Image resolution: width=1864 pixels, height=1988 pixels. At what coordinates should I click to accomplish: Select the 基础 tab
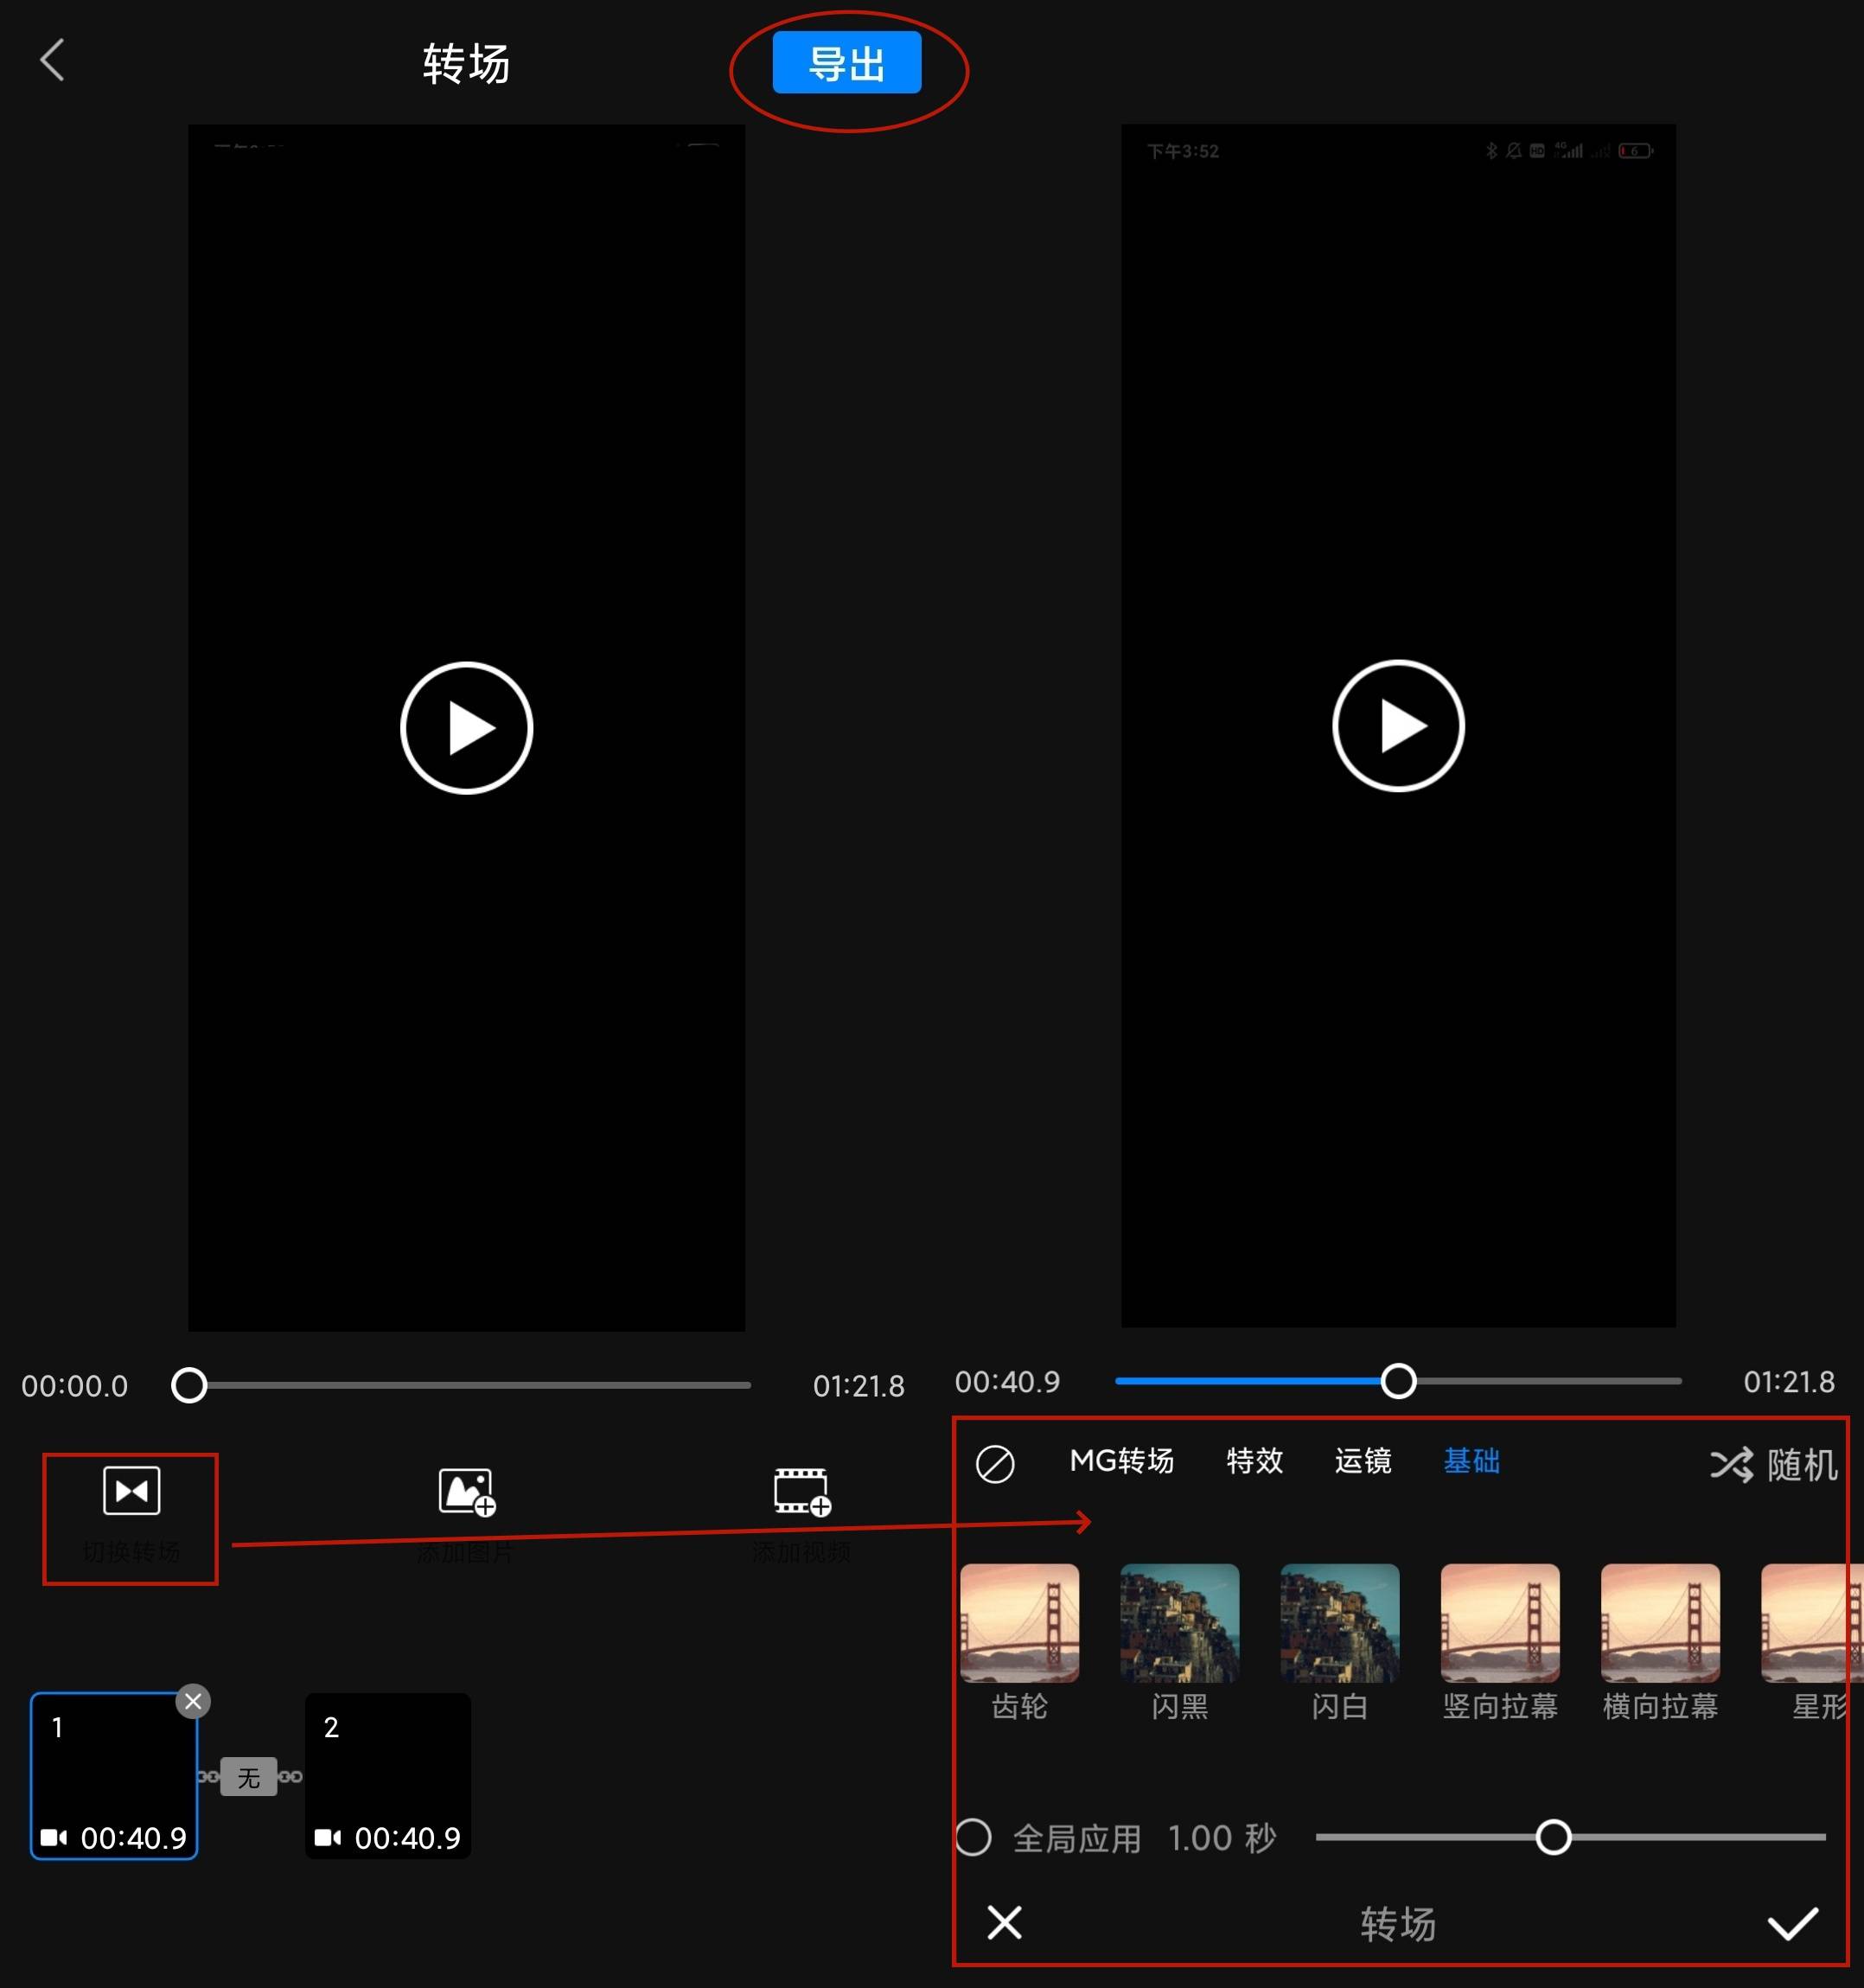1471,1461
